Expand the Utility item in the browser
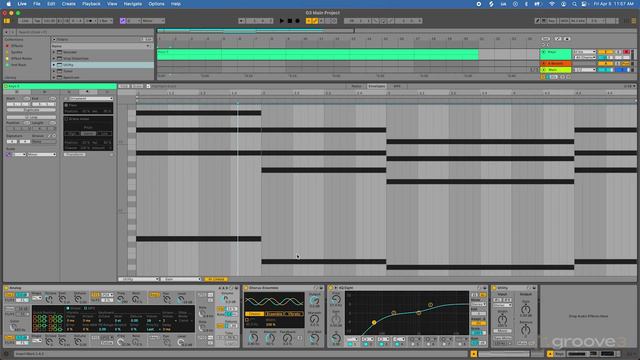The image size is (640, 360). tap(54, 65)
